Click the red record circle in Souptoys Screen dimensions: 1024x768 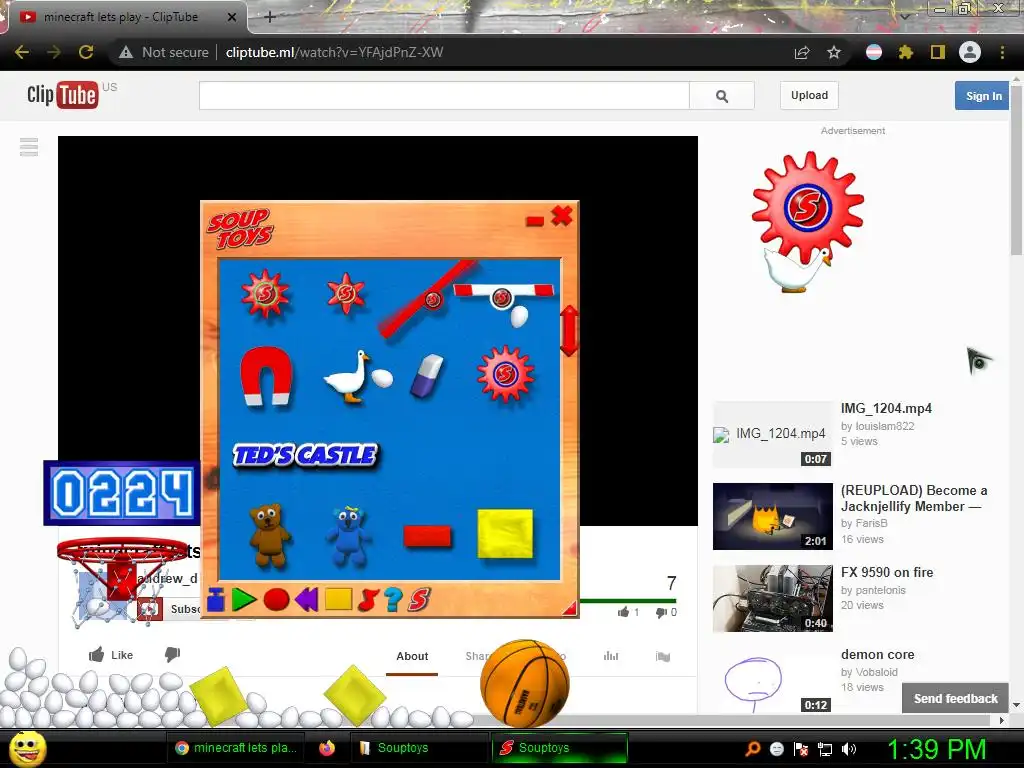[x=276, y=600]
